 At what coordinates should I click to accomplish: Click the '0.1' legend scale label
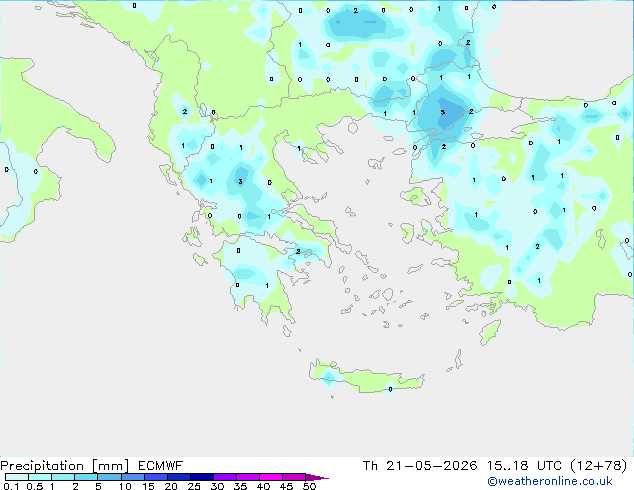click(11, 486)
